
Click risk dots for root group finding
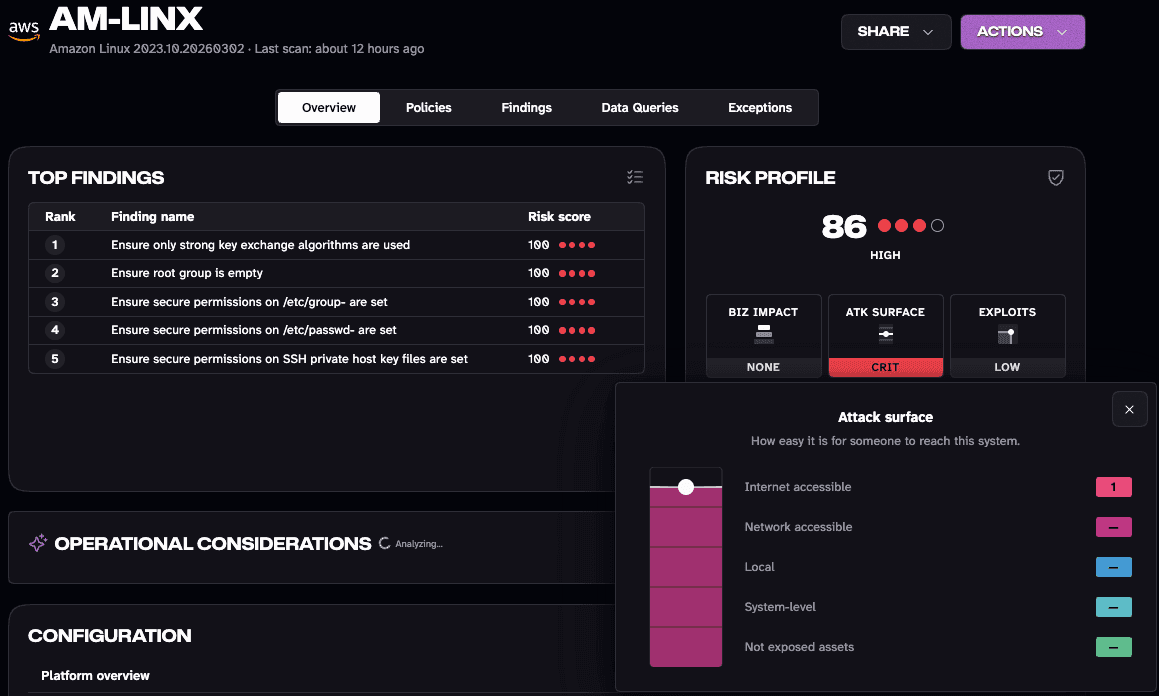(x=577, y=273)
